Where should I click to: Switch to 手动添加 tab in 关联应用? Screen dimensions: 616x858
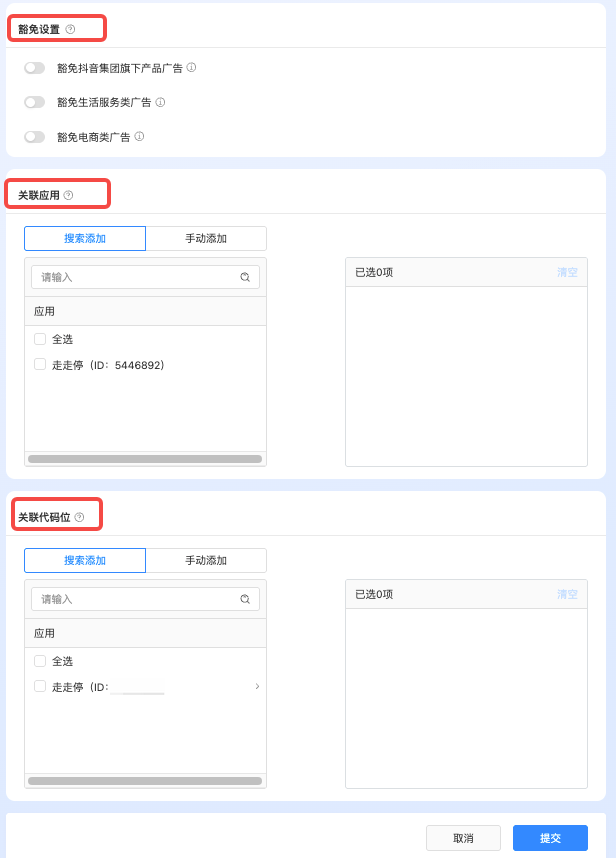pos(206,238)
